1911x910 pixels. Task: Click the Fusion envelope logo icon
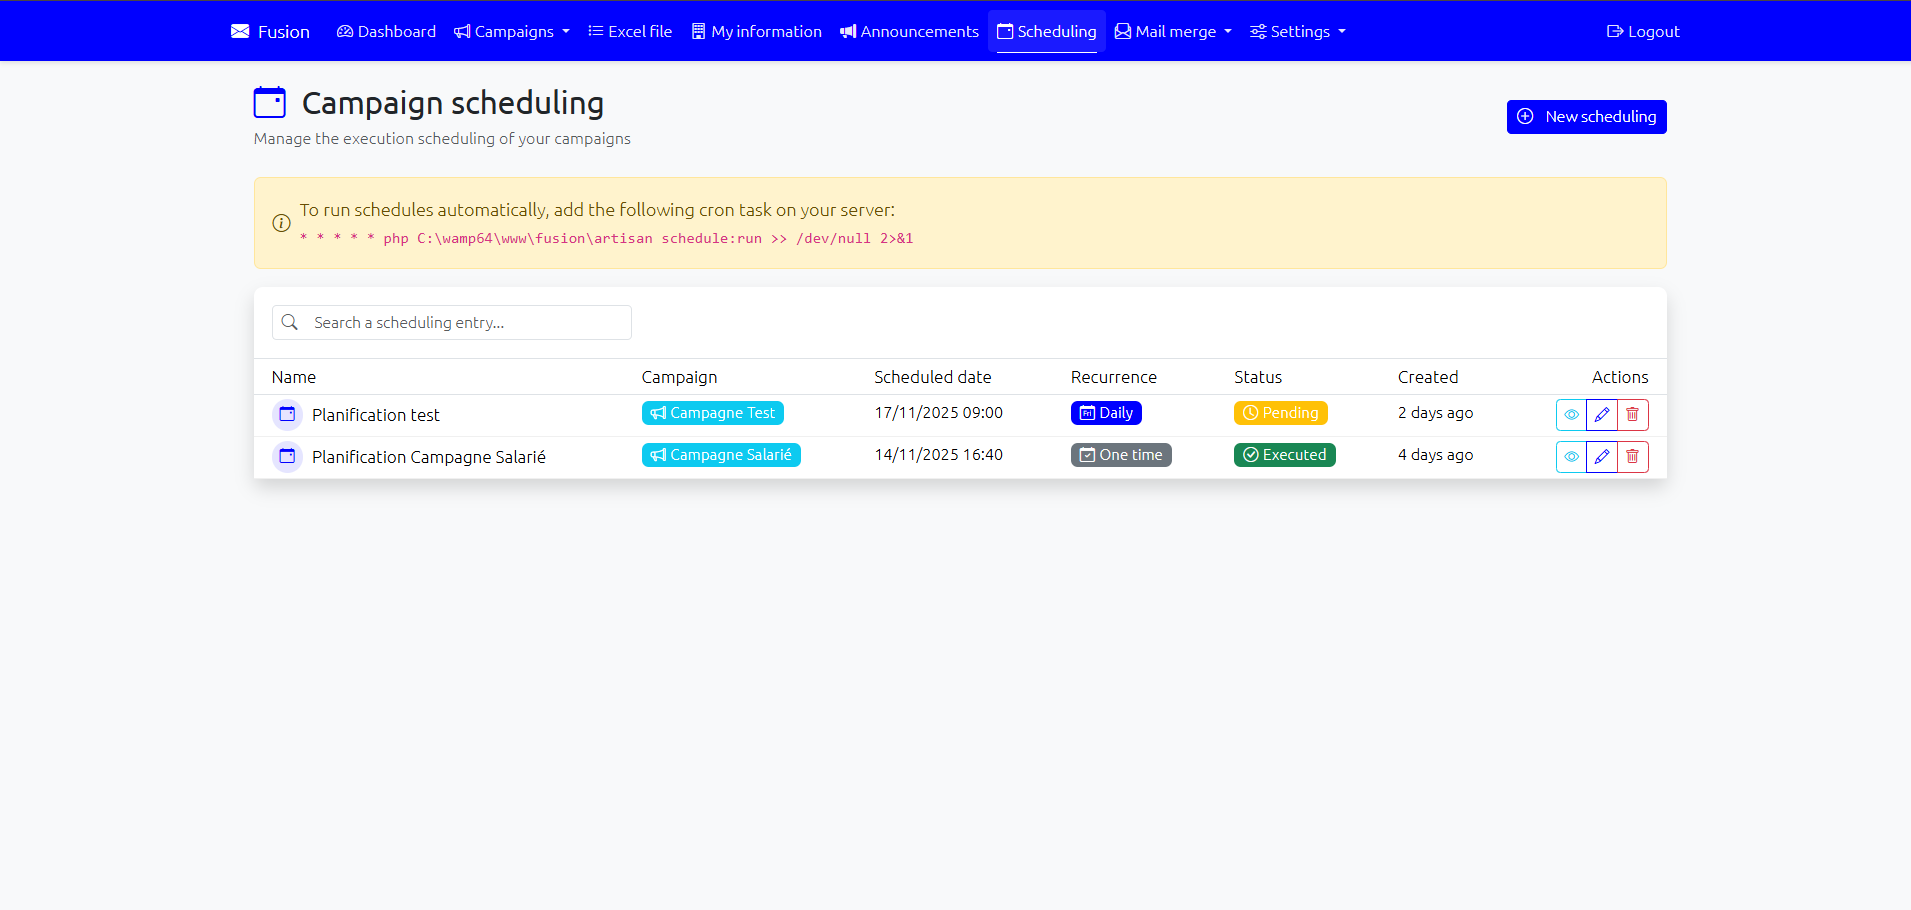(240, 31)
